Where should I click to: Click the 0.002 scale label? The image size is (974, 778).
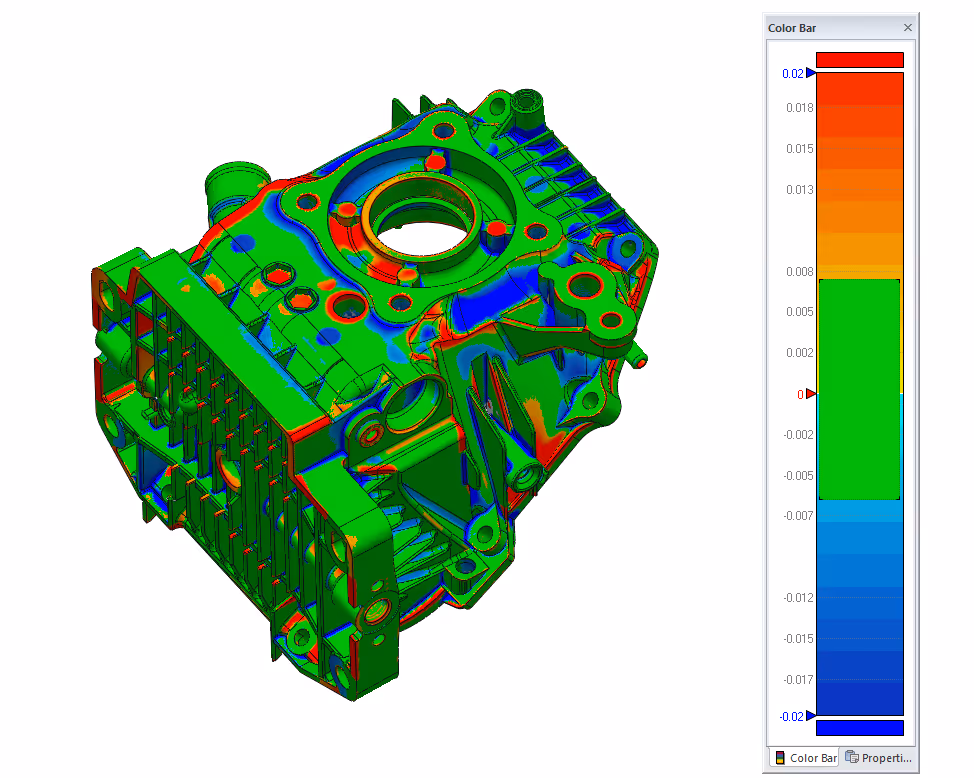click(799, 352)
